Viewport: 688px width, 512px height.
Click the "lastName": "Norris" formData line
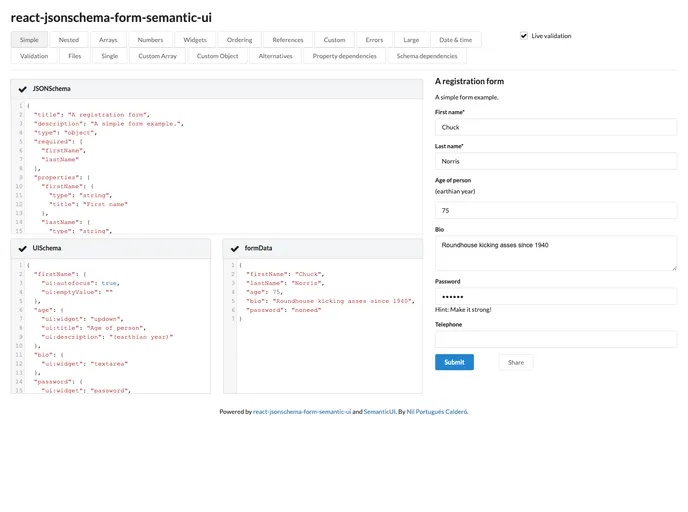click(285, 283)
